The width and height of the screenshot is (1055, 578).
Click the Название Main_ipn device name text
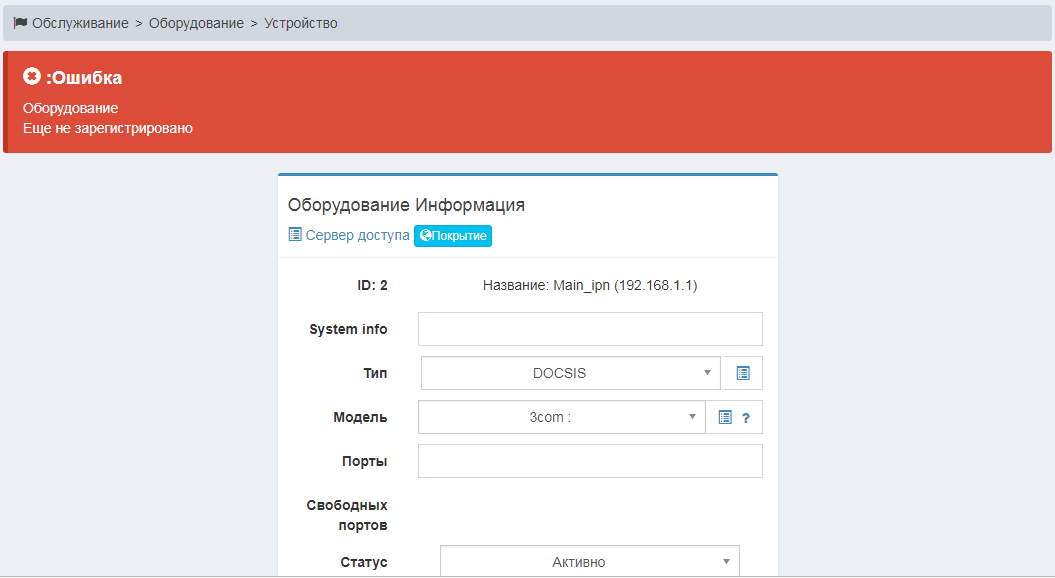click(x=590, y=285)
